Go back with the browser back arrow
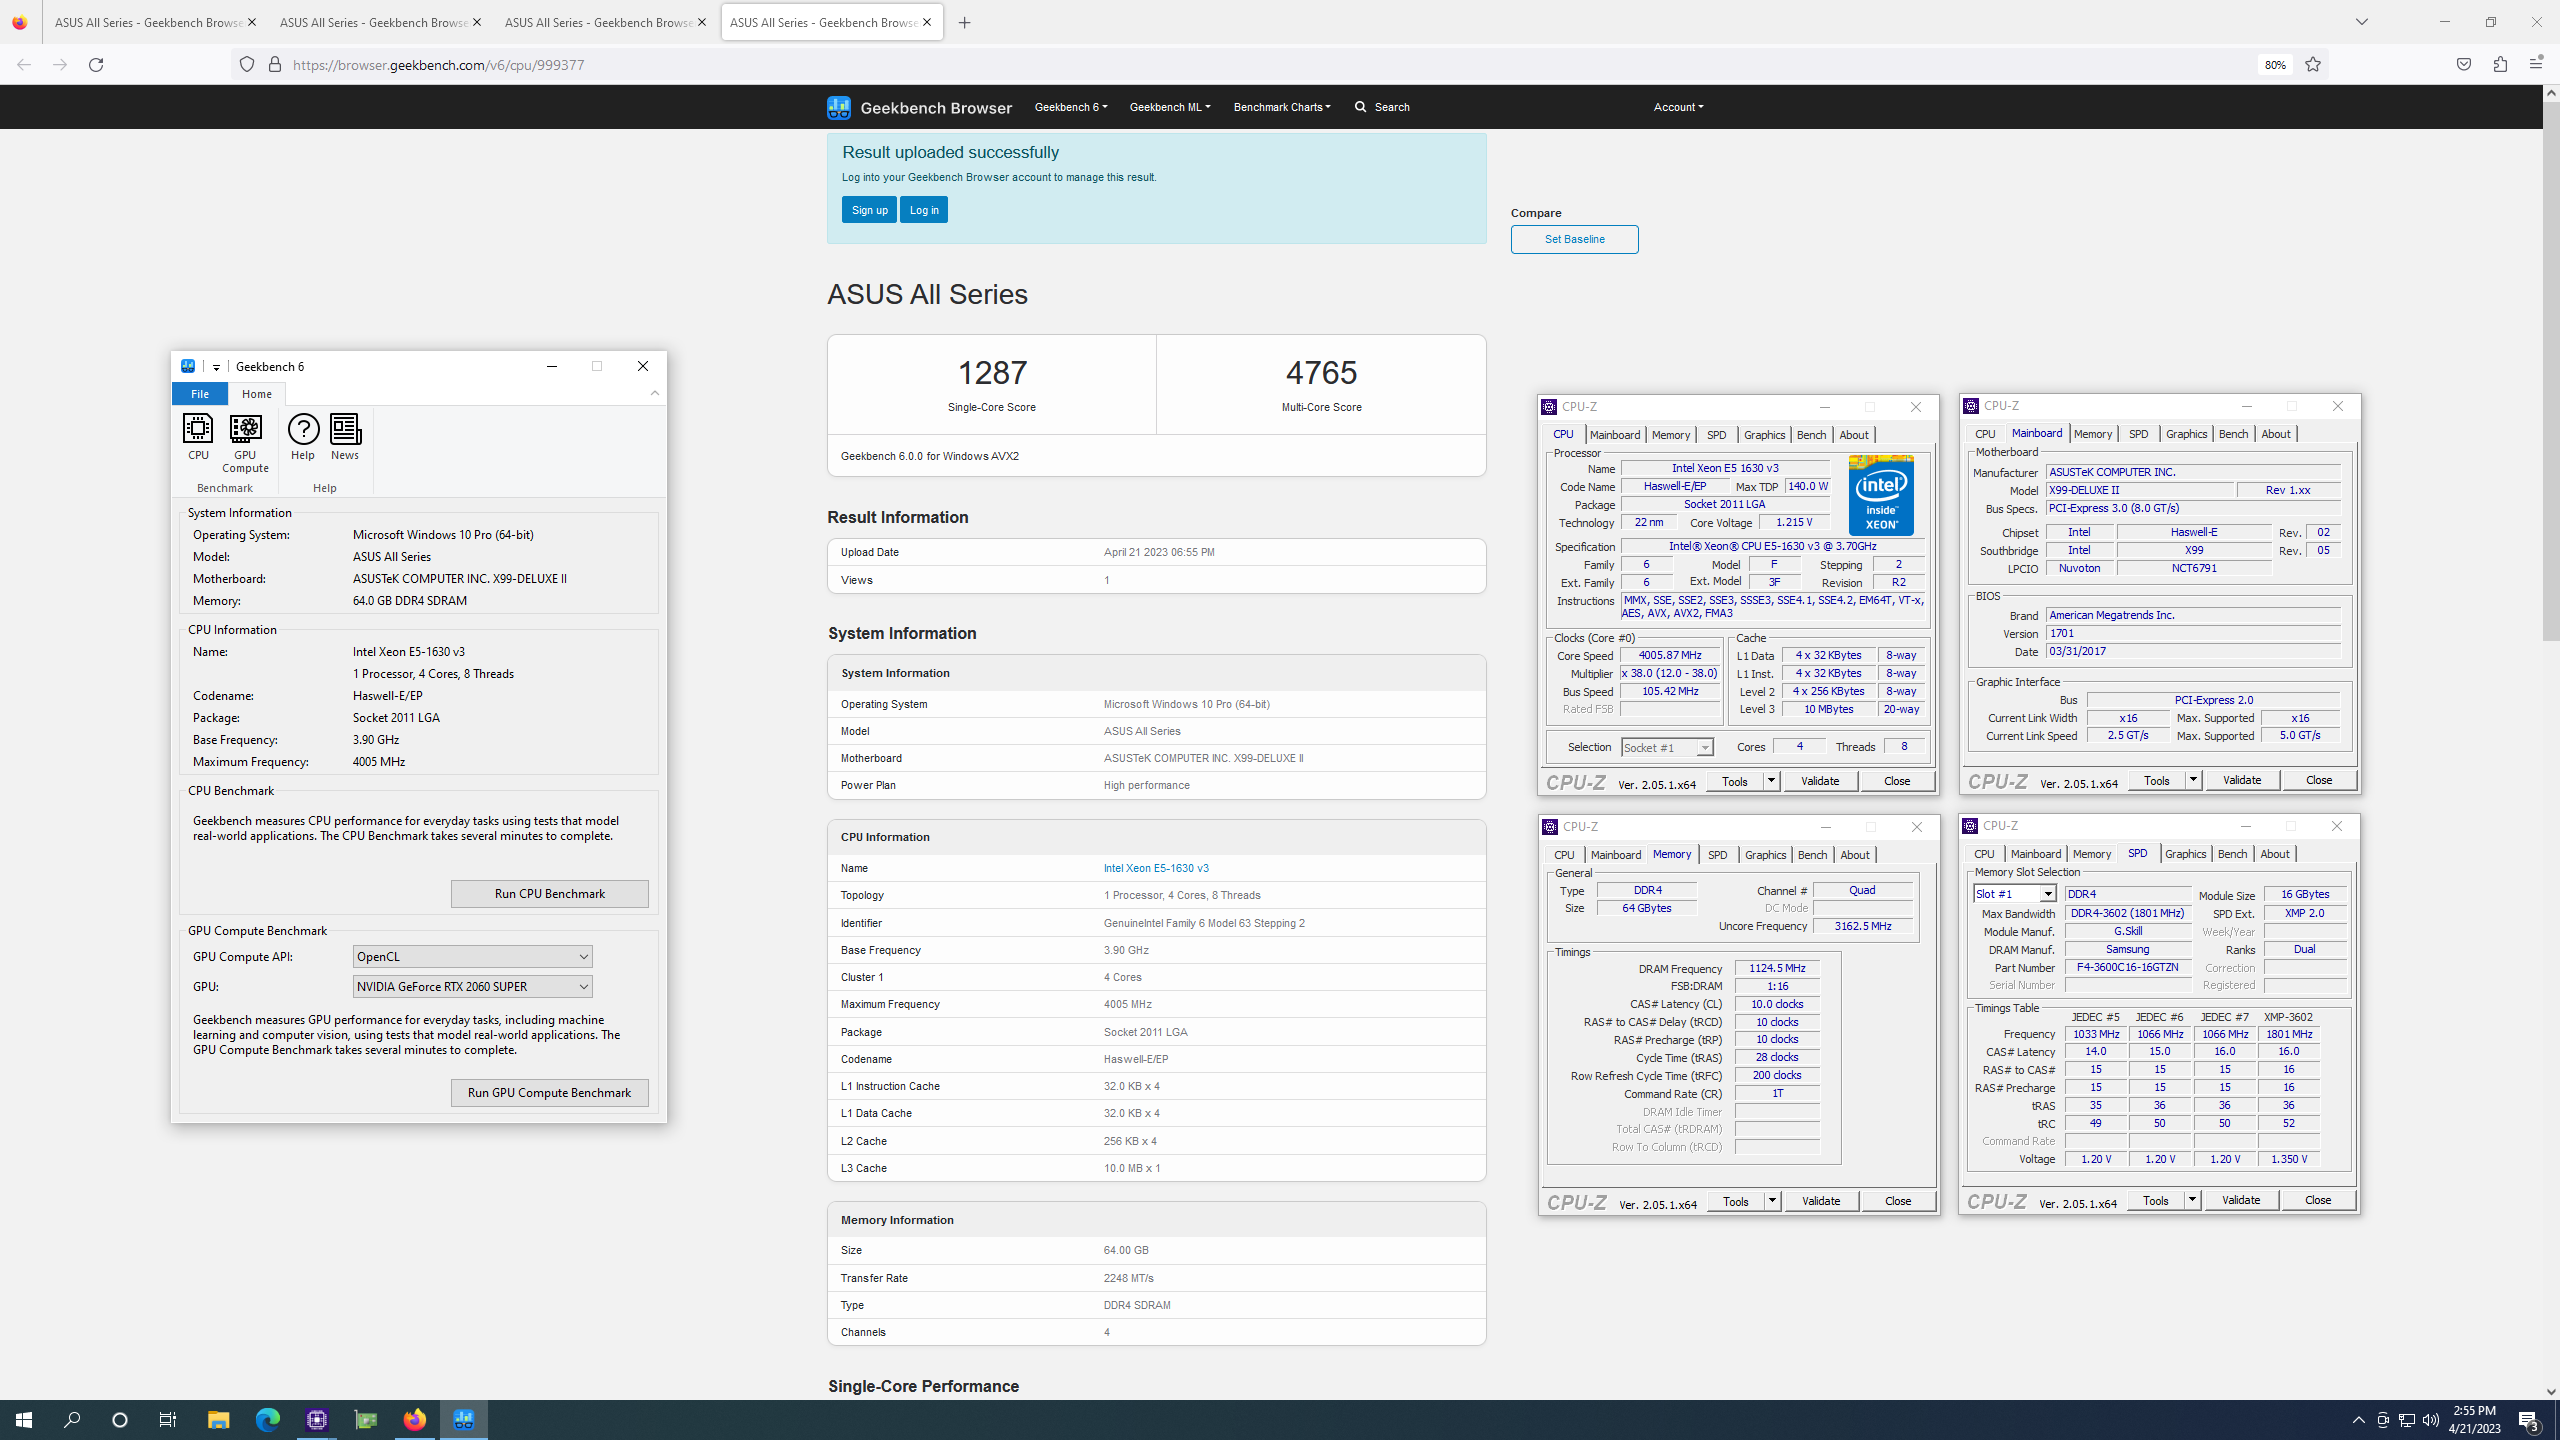2560x1440 pixels. click(x=24, y=65)
